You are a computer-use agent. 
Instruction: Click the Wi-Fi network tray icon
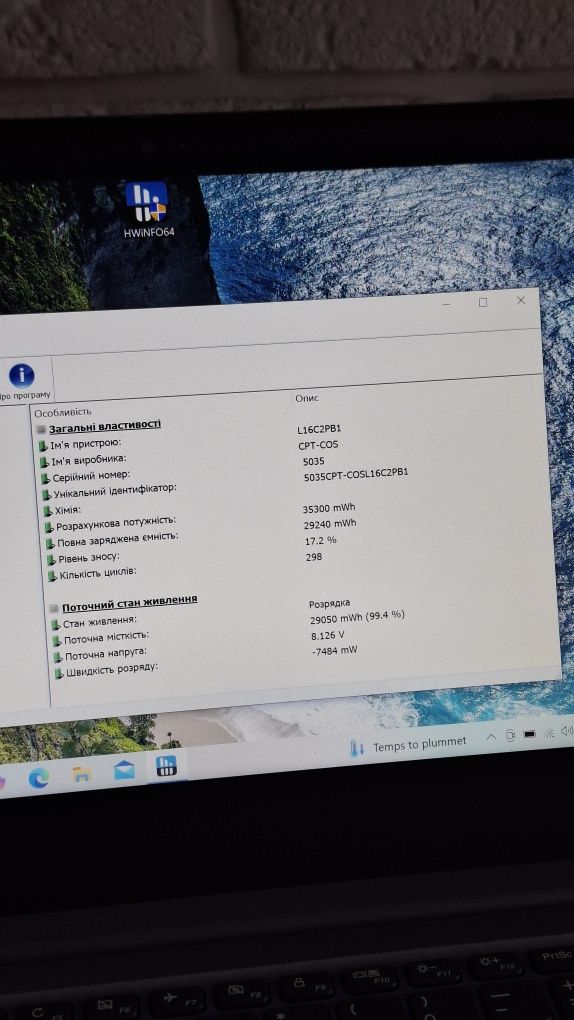pyautogui.click(x=550, y=733)
